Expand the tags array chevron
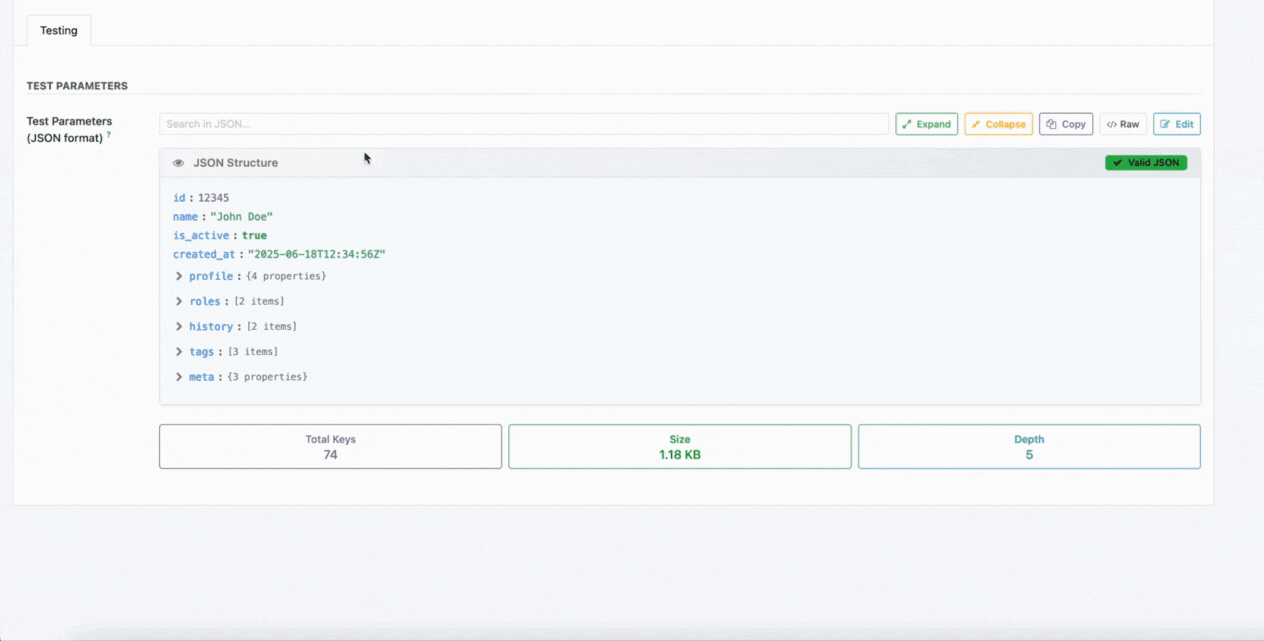Image resolution: width=1264 pixels, height=641 pixels. coord(179,352)
